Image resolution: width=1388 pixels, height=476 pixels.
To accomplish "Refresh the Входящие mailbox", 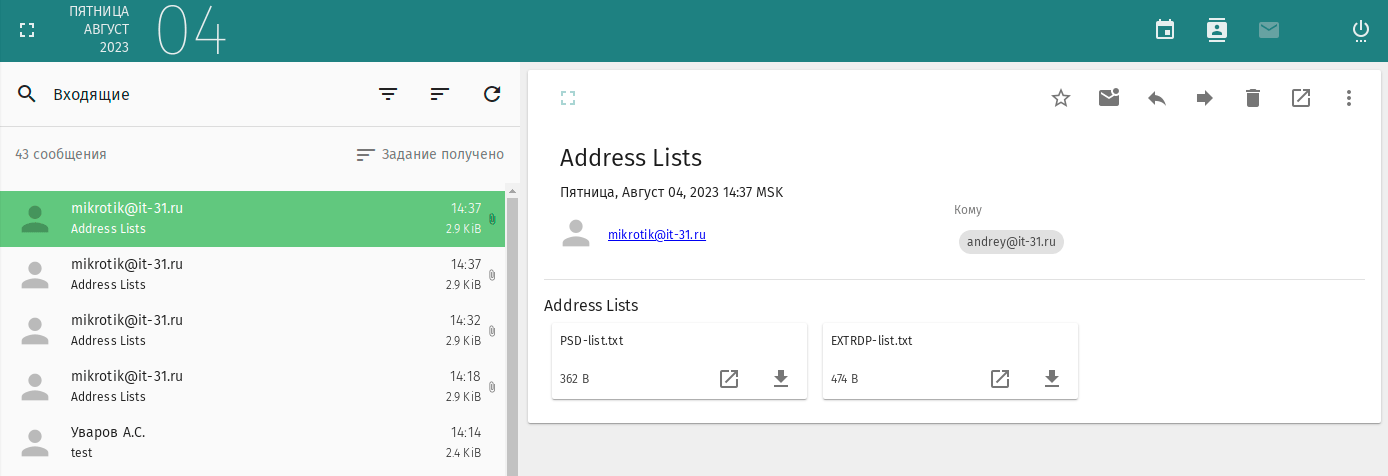I will 492,94.
